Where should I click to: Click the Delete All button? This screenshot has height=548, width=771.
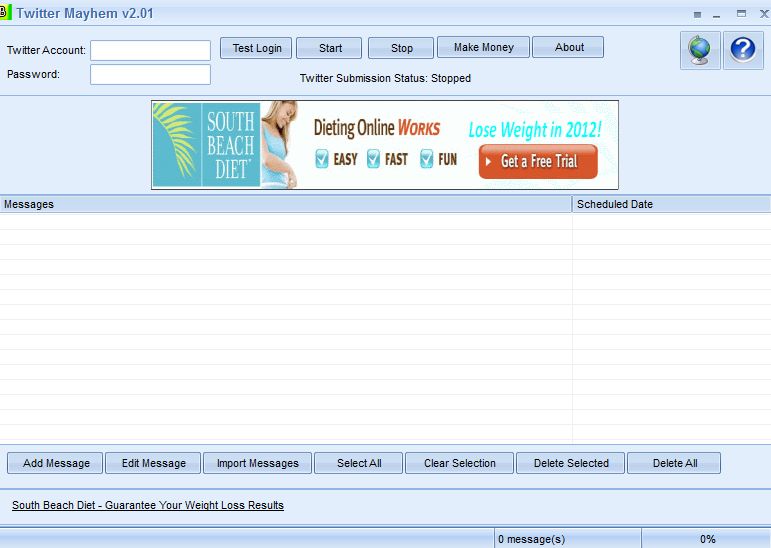674,463
